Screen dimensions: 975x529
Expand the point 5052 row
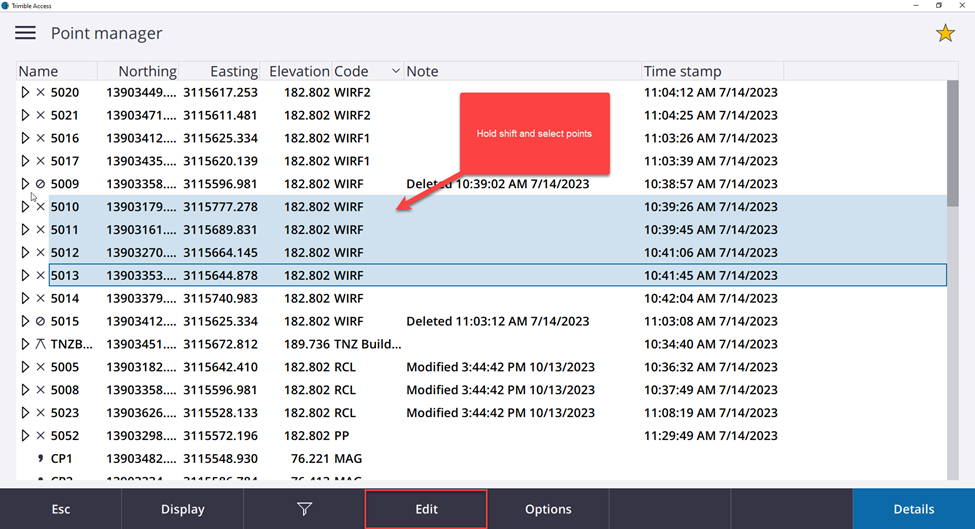(25, 436)
